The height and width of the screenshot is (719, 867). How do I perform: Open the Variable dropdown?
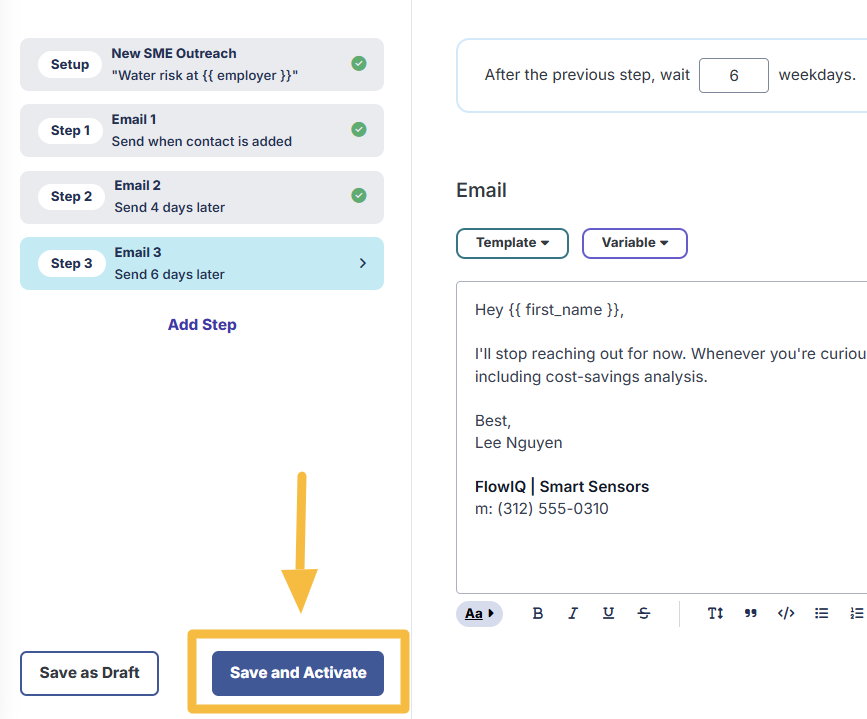point(634,243)
